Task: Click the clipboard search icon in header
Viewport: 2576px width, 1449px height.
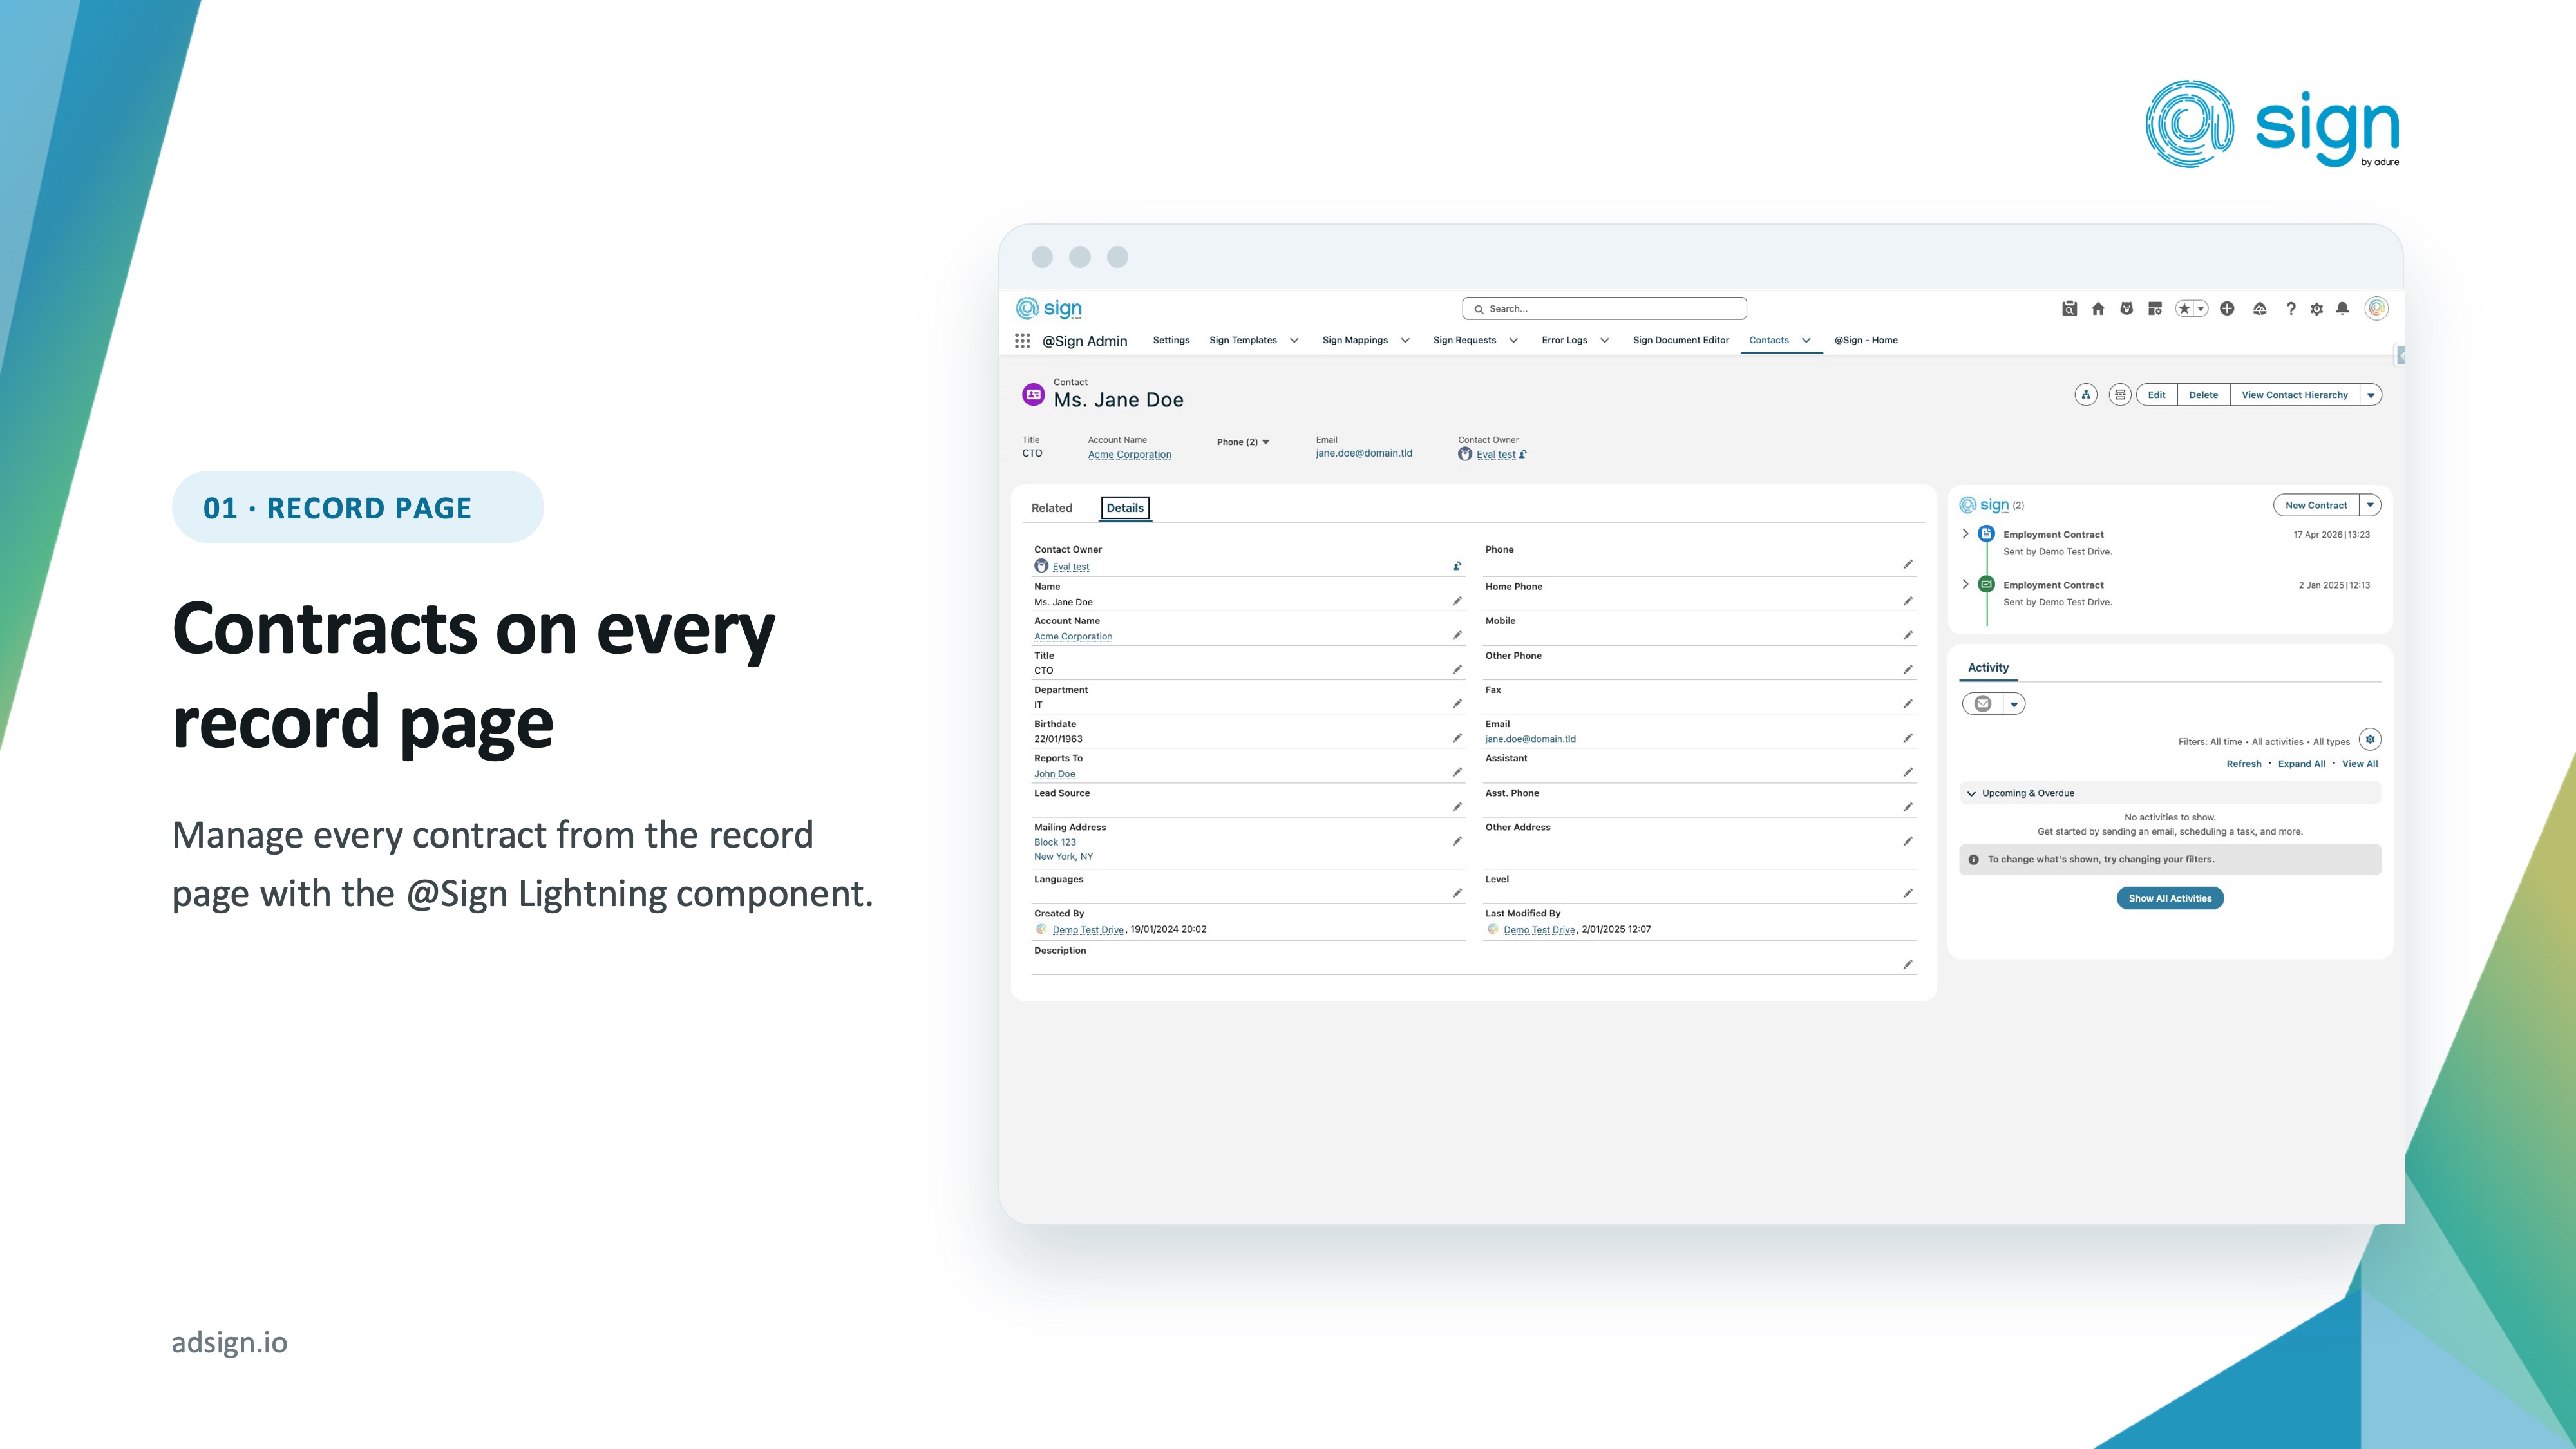Action: point(2069,309)
